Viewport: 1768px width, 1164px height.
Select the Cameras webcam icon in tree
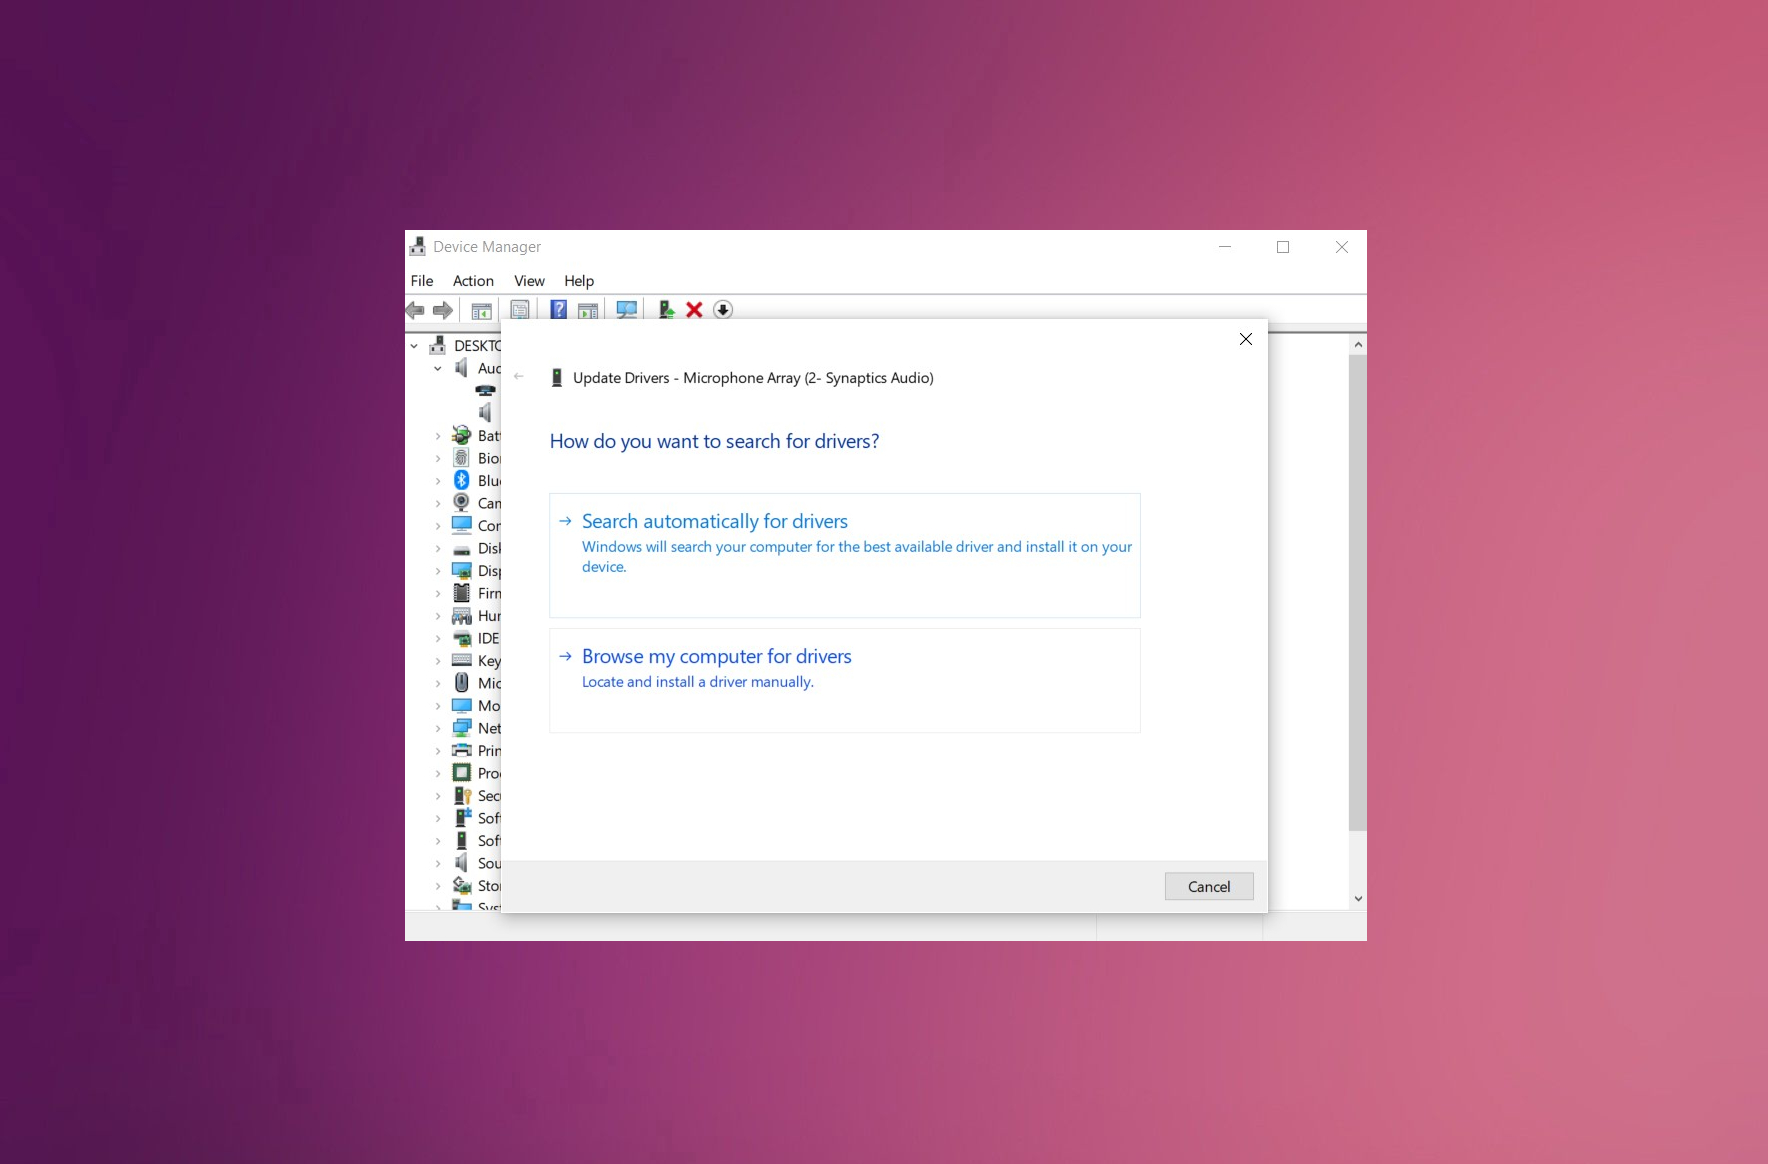coord(461,503)
